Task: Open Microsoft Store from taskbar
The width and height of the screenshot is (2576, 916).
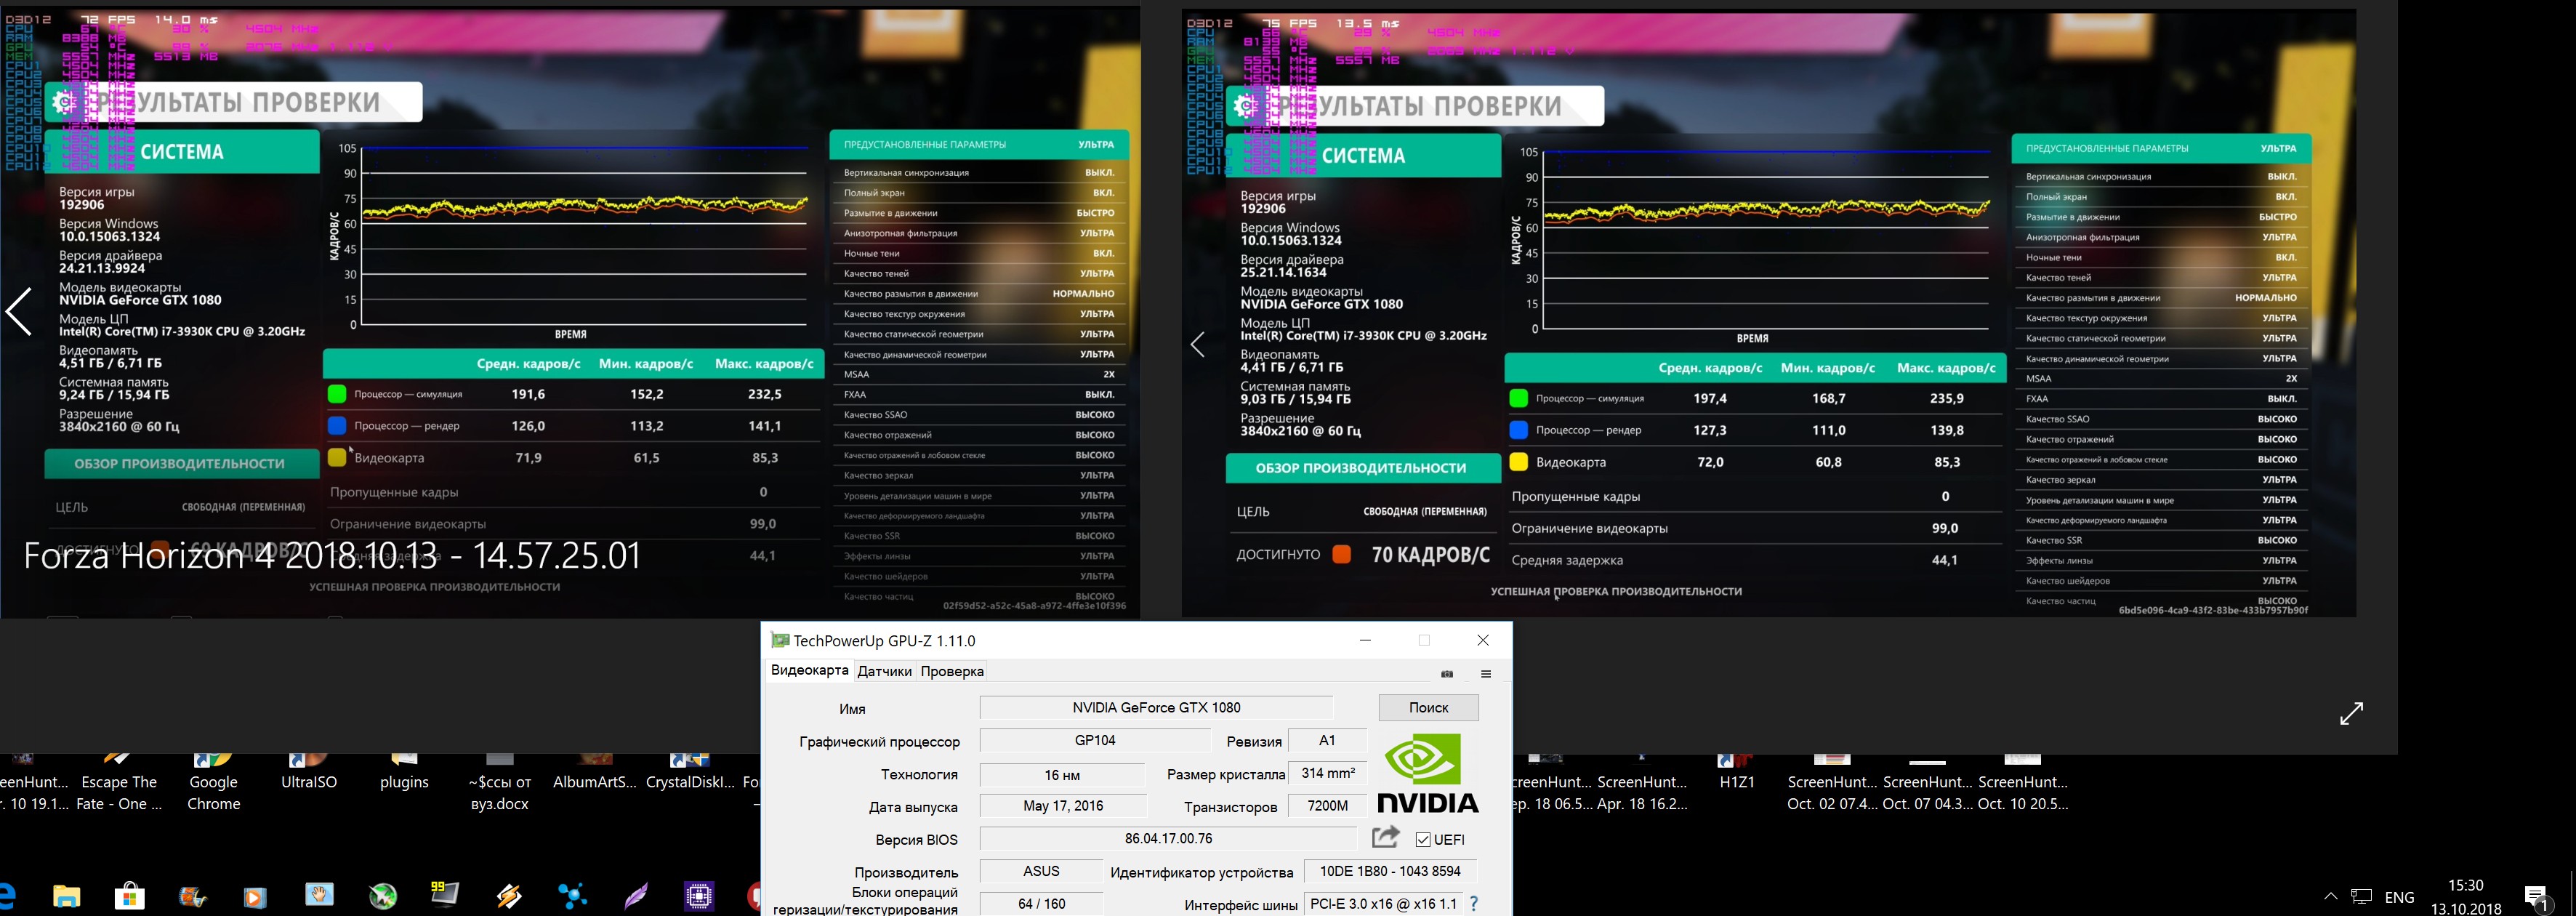Action: point(130,895)
